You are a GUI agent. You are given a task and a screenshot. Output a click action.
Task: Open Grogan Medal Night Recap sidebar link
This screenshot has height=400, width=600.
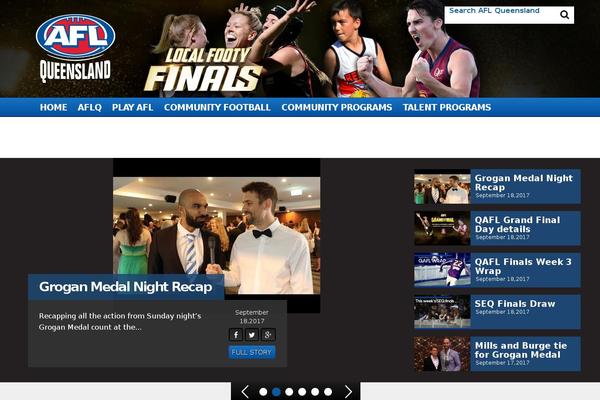[523, 183]
